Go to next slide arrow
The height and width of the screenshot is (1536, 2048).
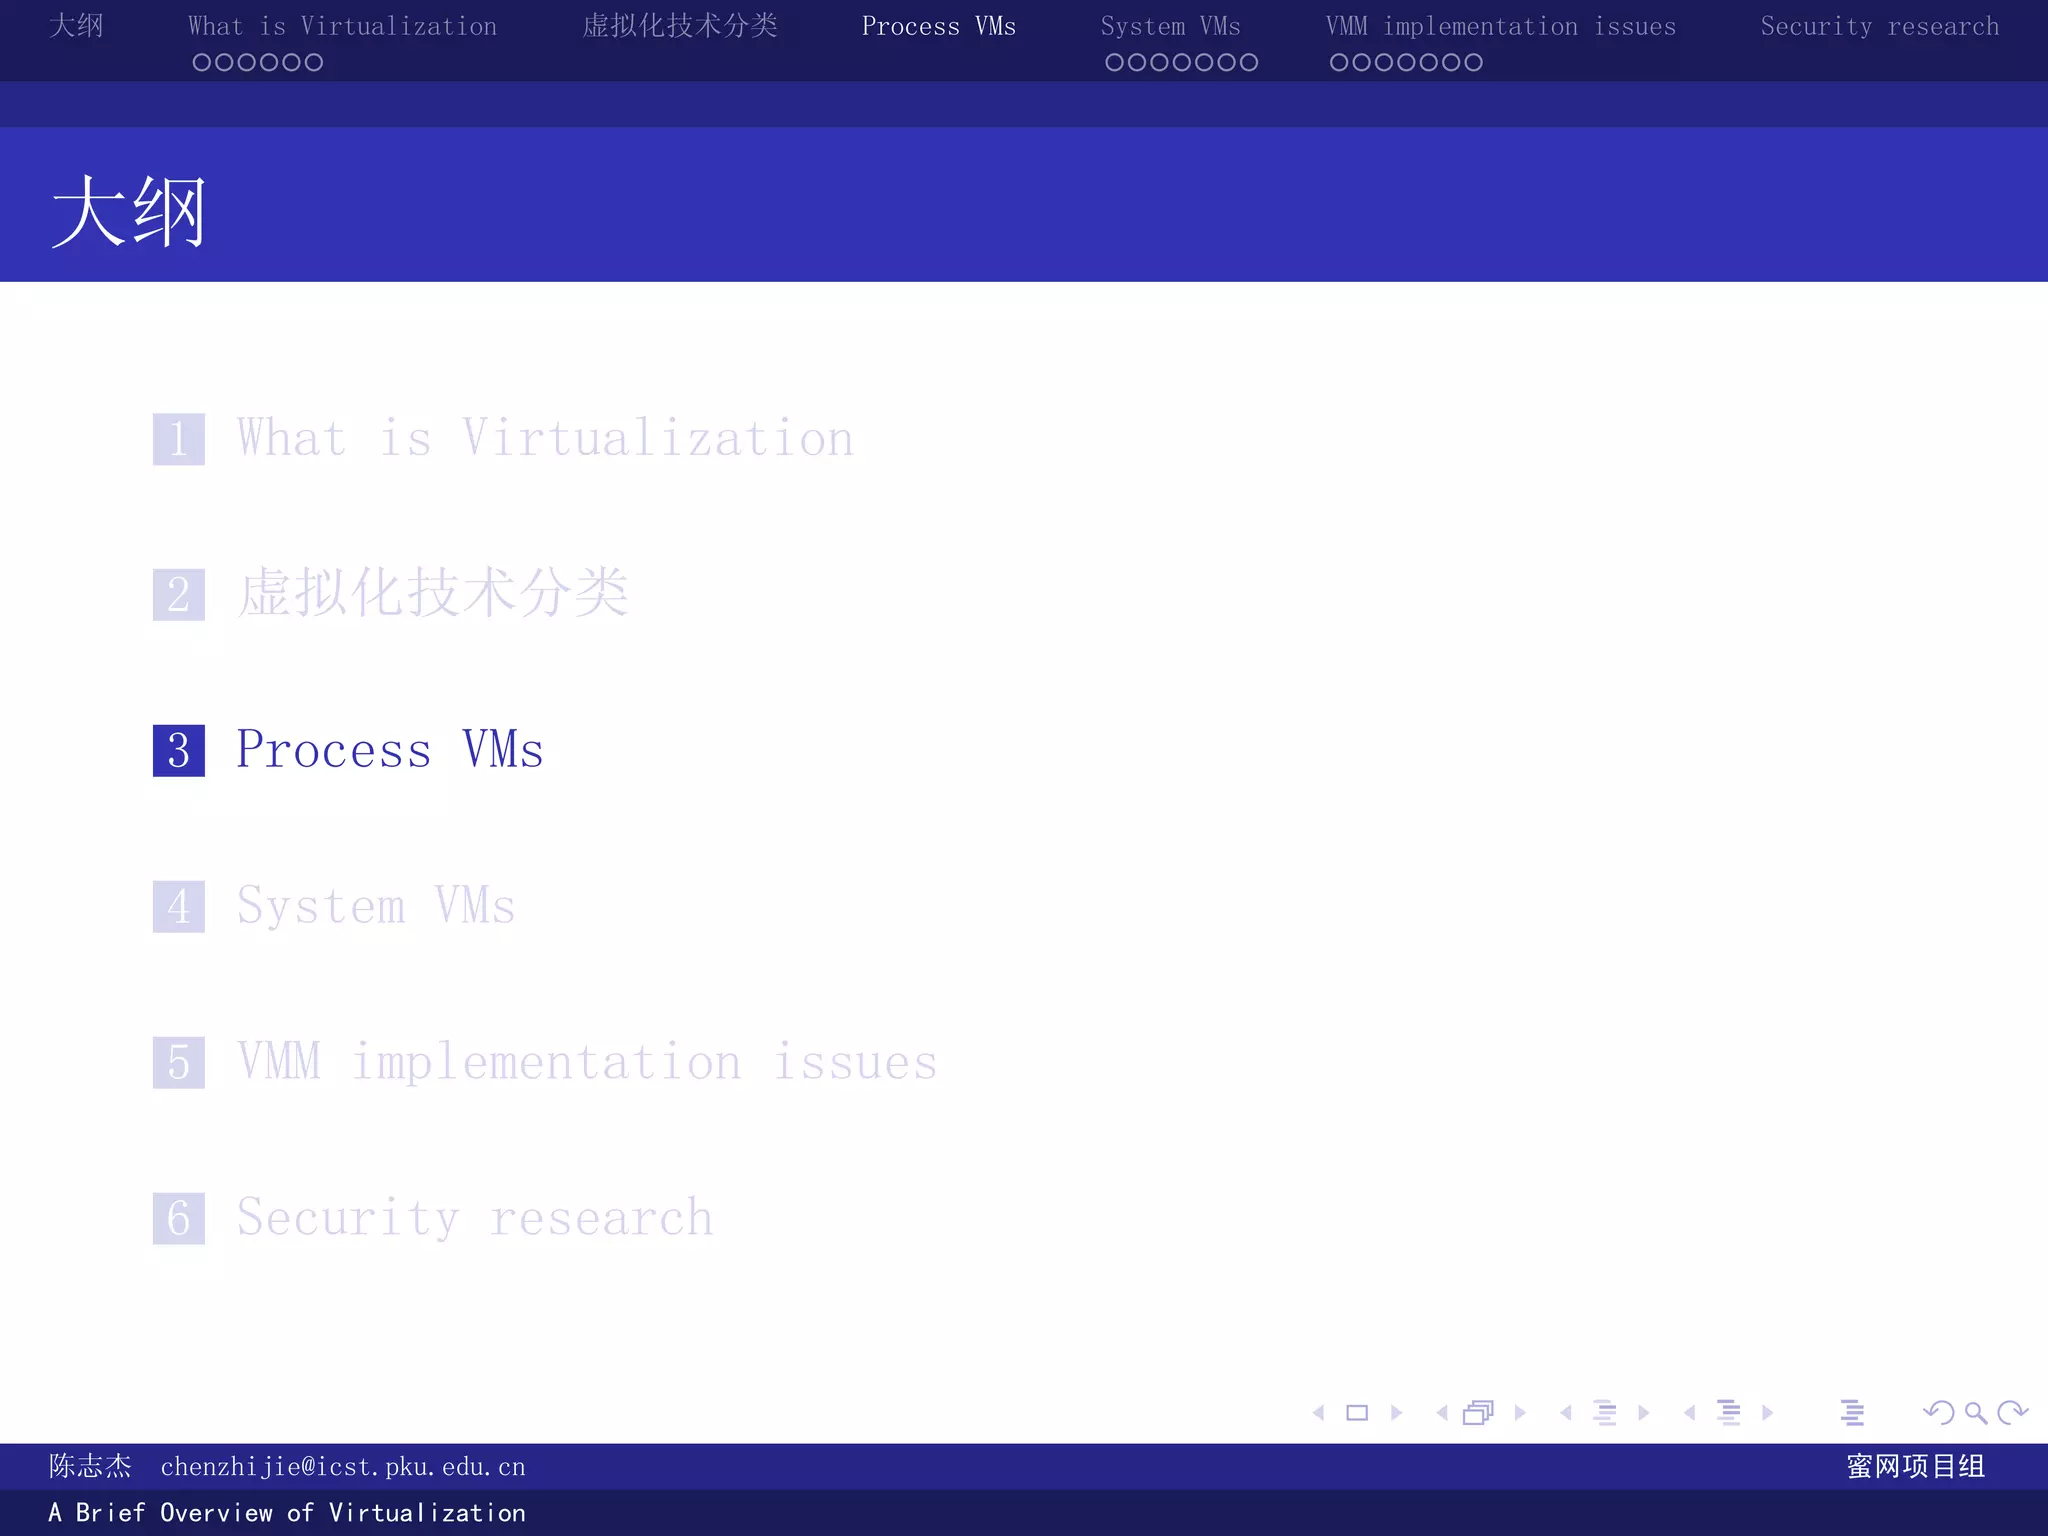1396,1412
